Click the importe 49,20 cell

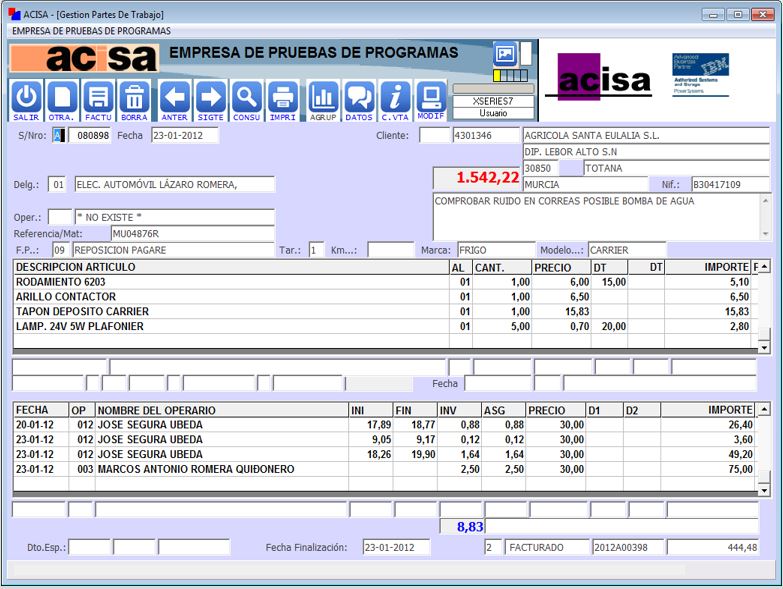tap(708, 454)
